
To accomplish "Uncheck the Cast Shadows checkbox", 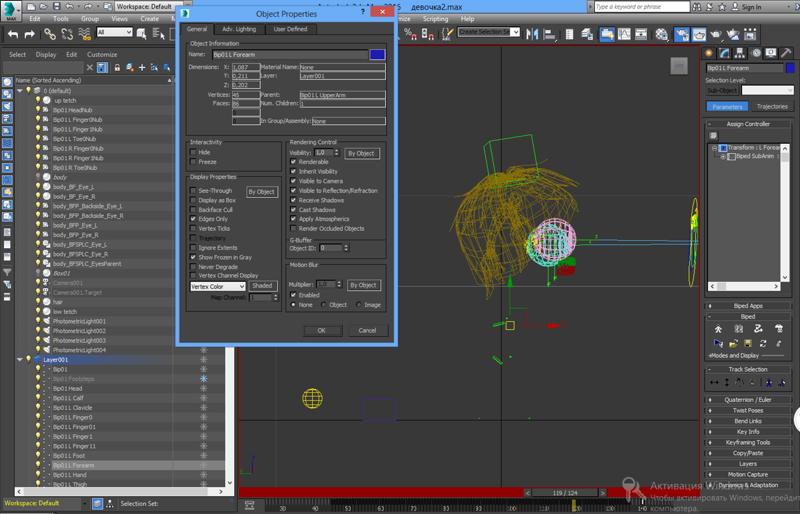I will coord(293,209).
